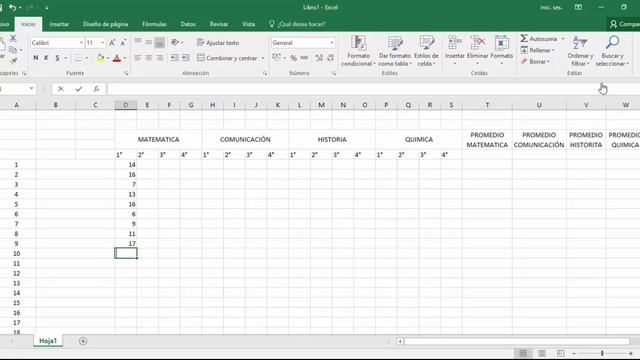640x360 pixels.
Task: Open Dar formato como tabla
Action: (x=395, y=51)
